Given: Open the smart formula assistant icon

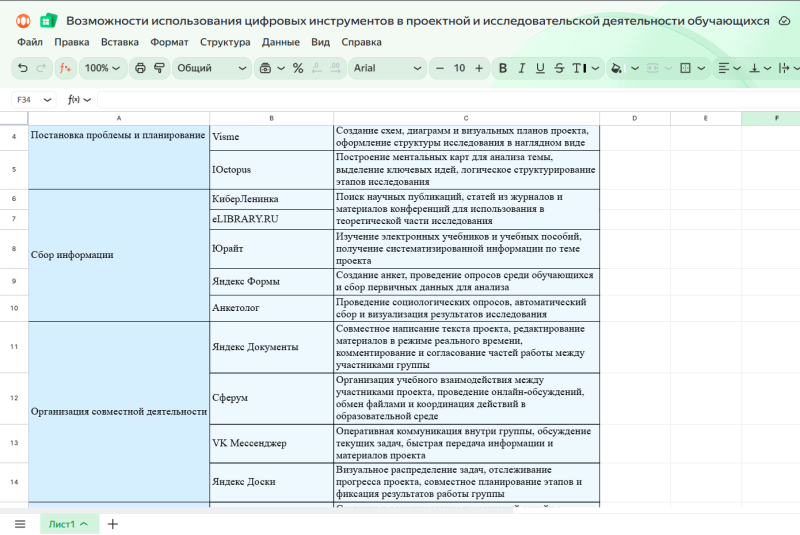Looking at the screenshot, I should pyautogui.click(x=65, y=68).
